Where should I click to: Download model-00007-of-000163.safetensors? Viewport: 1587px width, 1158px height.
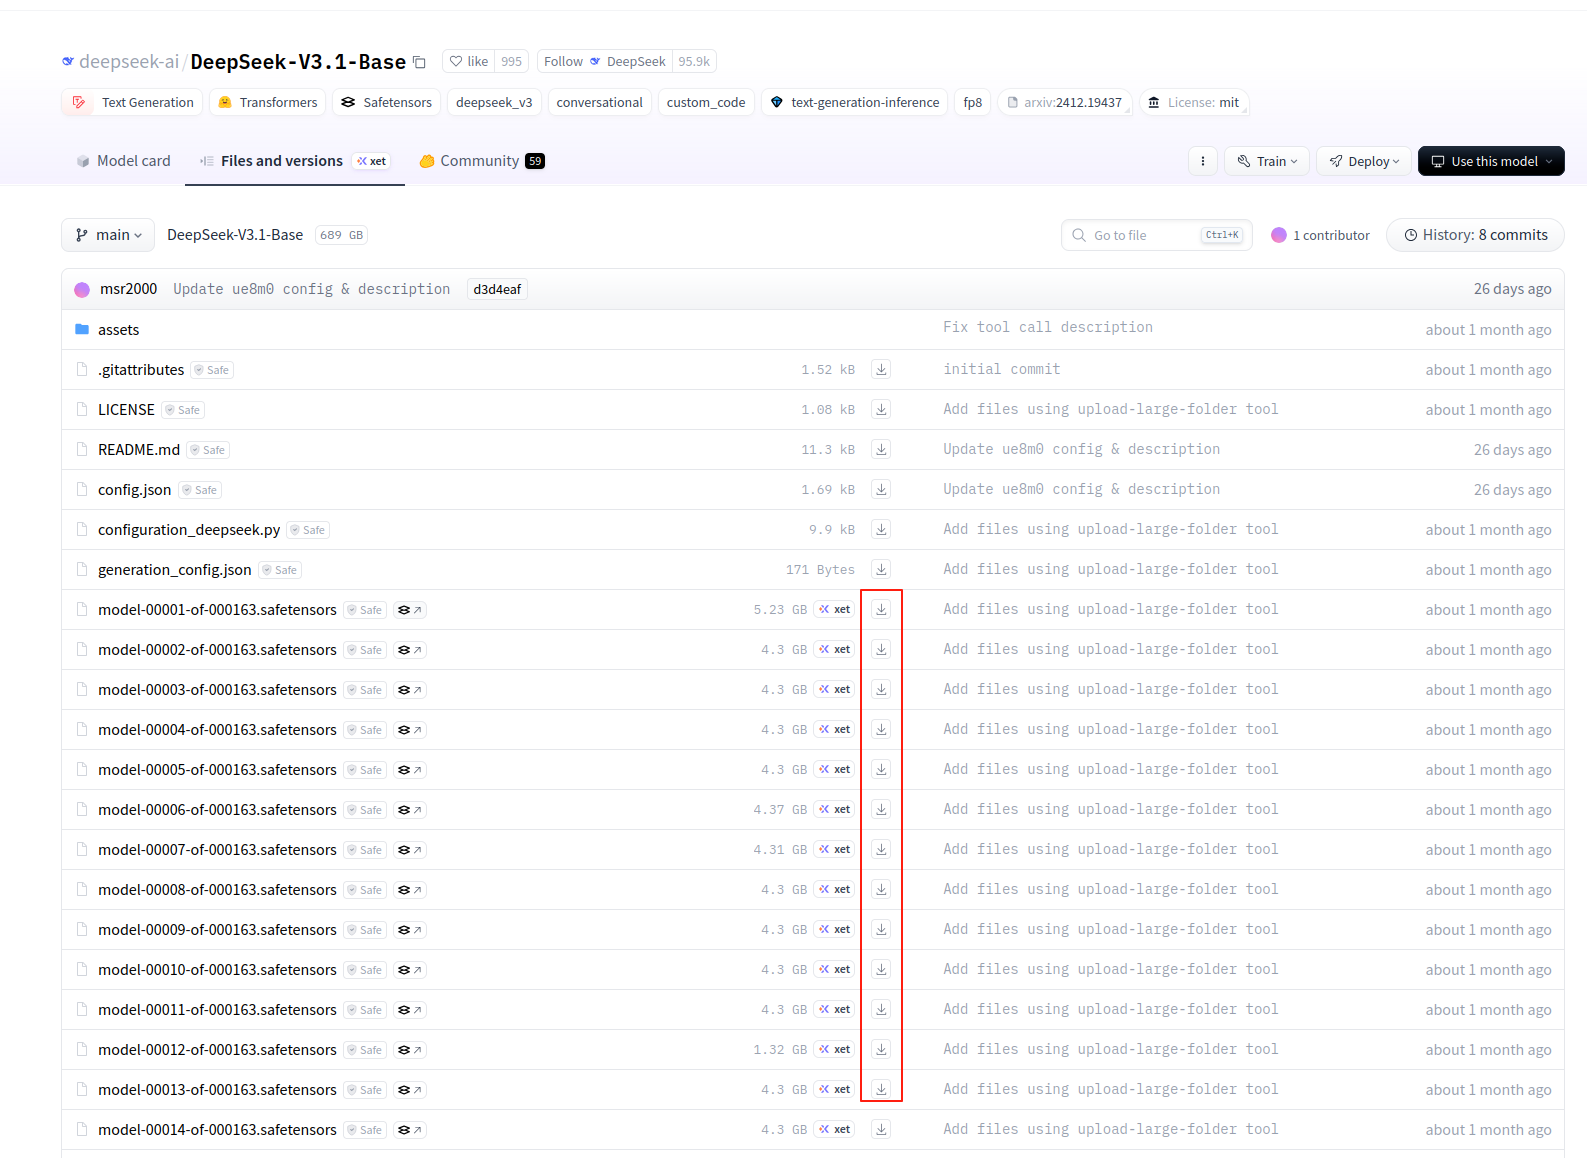point(881,849)
